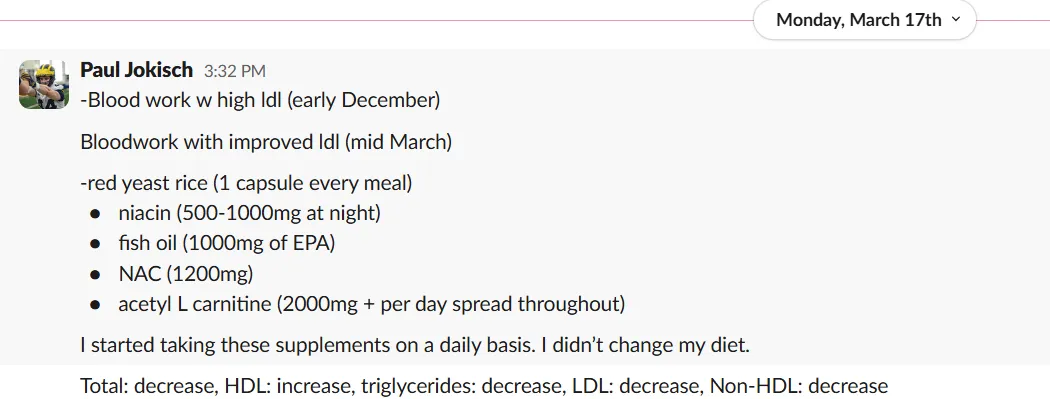This screenshot has width=1050, height=399.
Task: Select the NAC (1200mg) list item
Action: (x=186, y=274)
